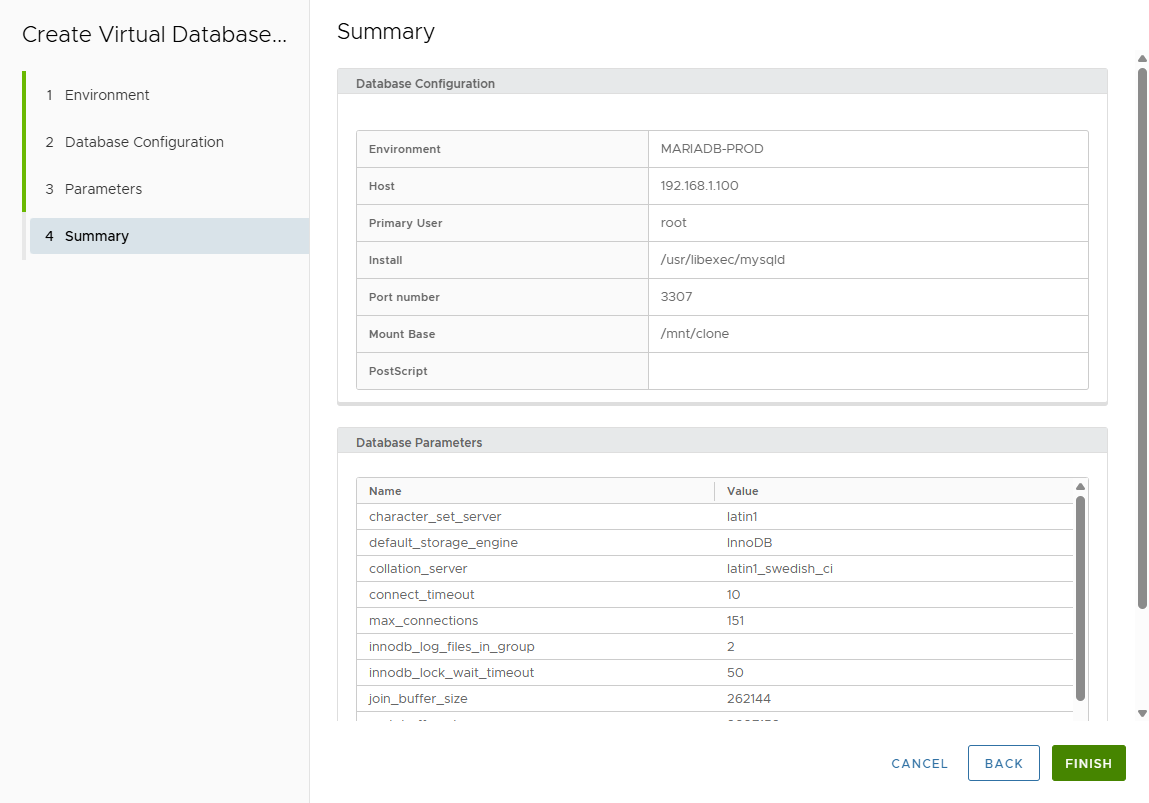Click the Database Parameters table scrollbar thumb

pyautogui.click(x=1080, y=597)
